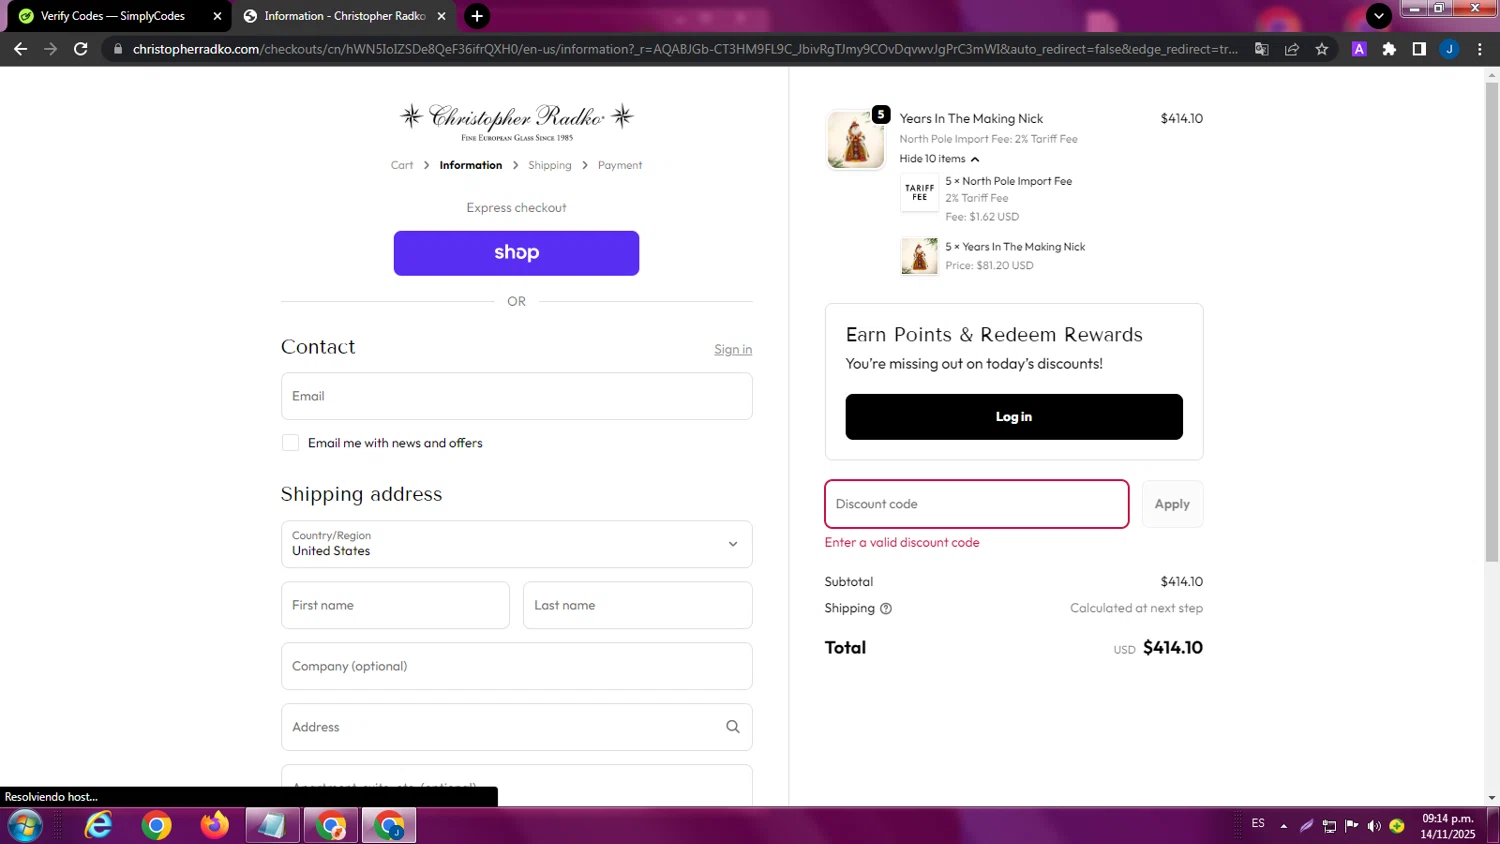Click the browser forward arrow
The height and width of the screenshot is (844, 1500).
[x=50, y=49]
